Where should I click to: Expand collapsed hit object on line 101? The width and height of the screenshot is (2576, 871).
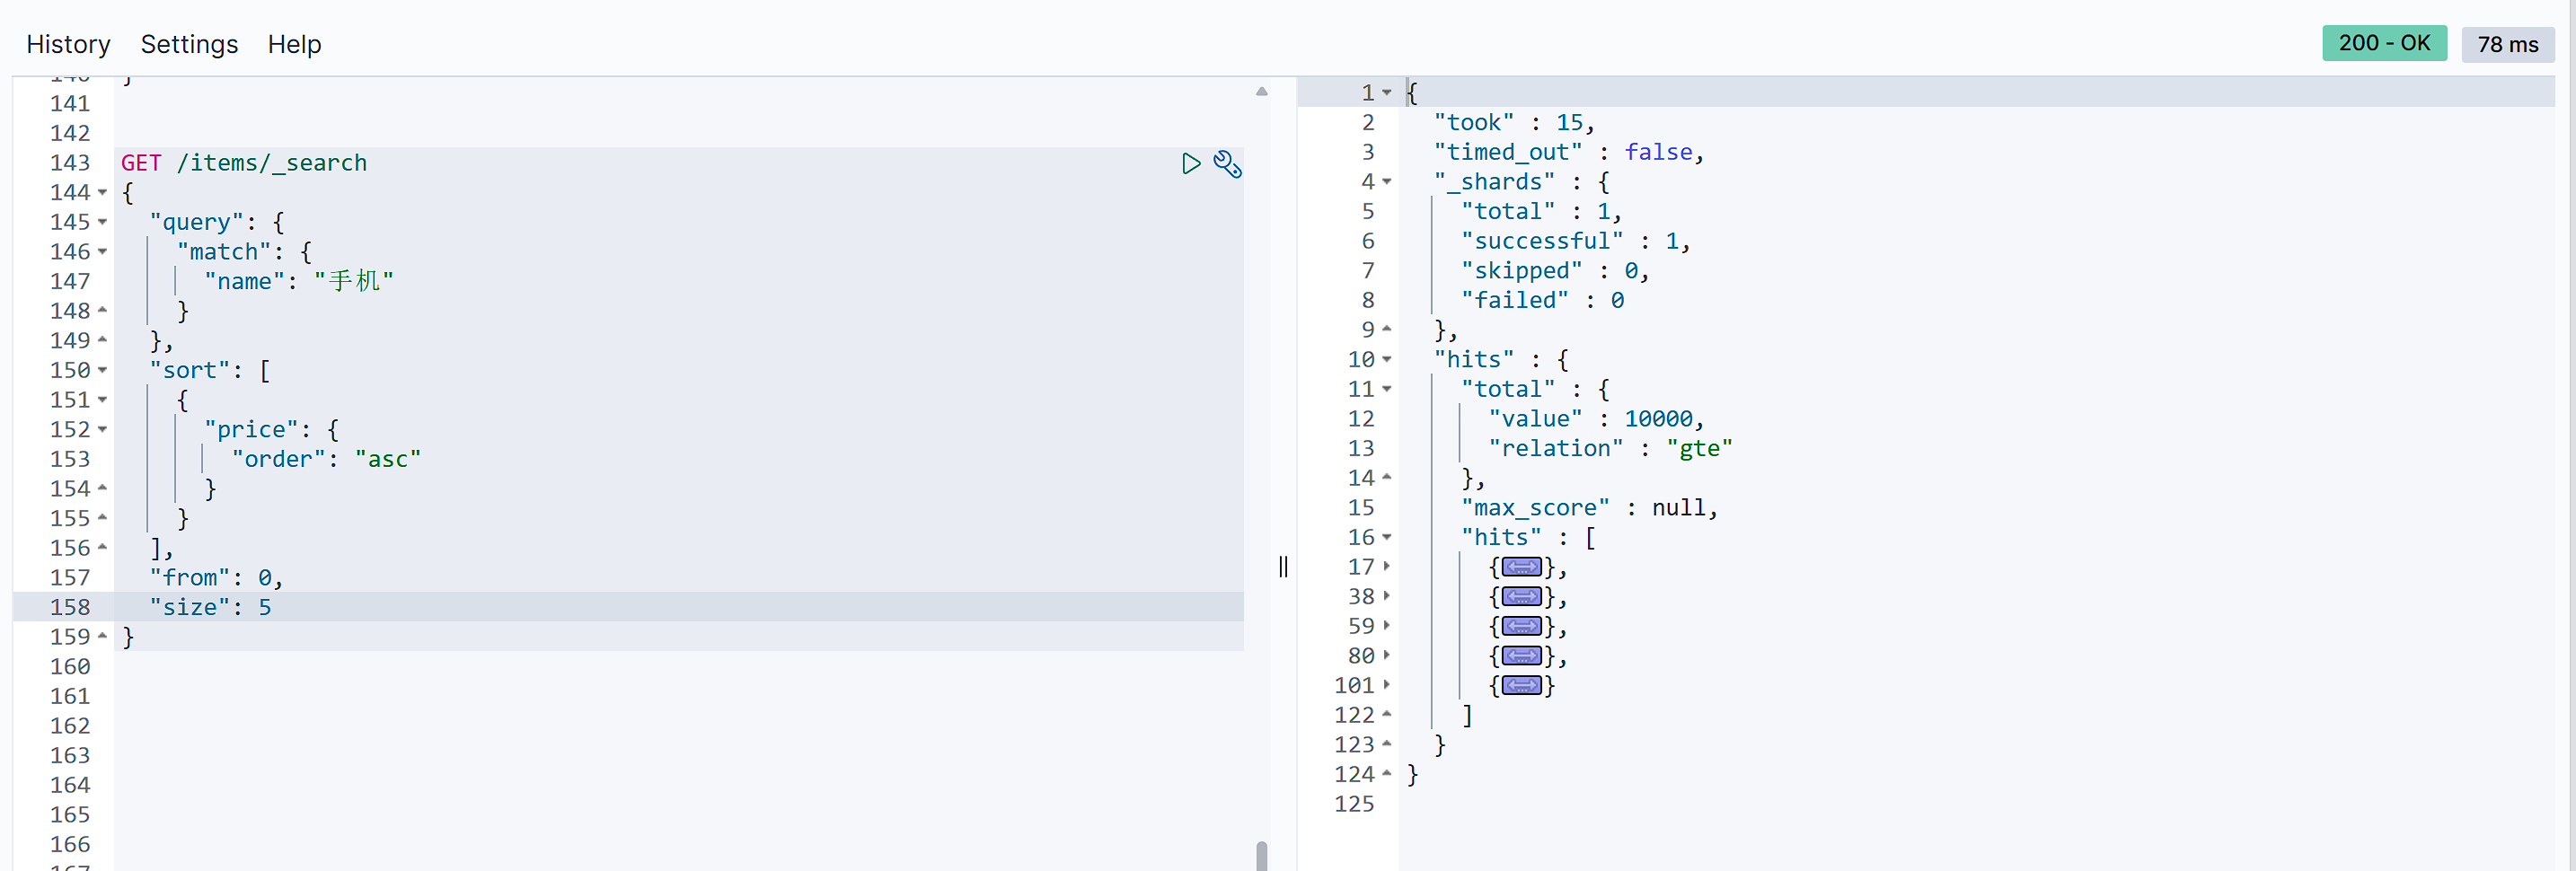point(1520,686)
